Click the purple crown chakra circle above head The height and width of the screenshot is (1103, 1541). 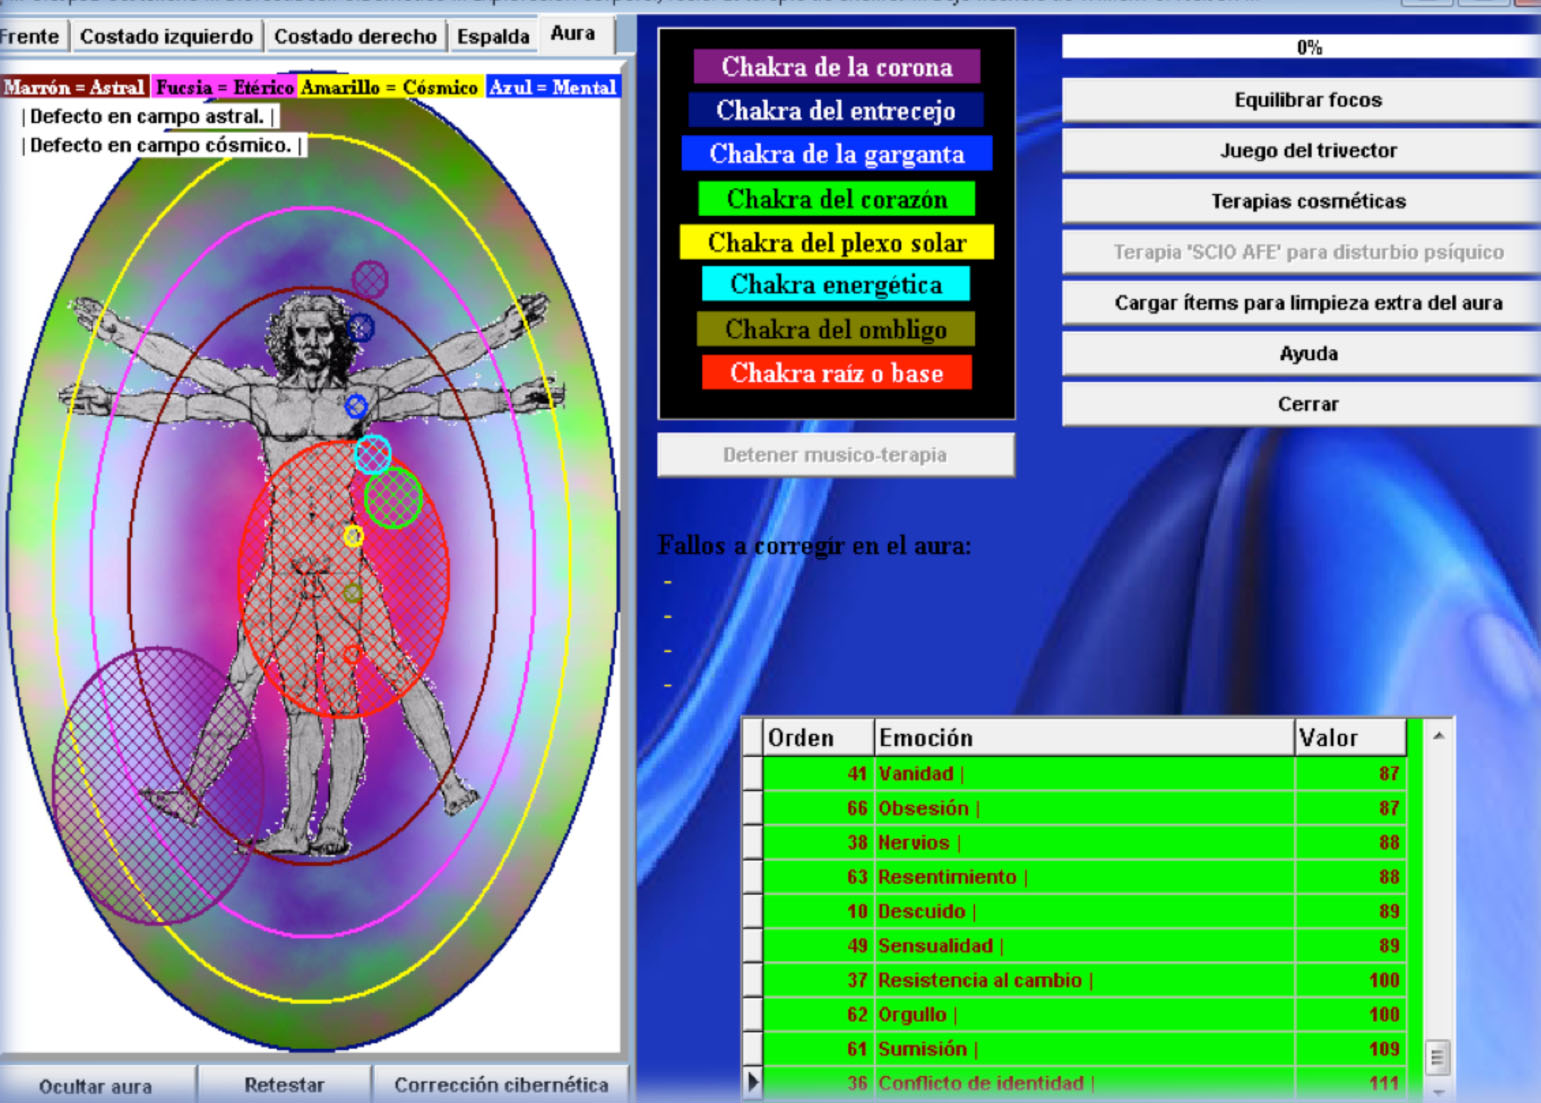point(369,280)
